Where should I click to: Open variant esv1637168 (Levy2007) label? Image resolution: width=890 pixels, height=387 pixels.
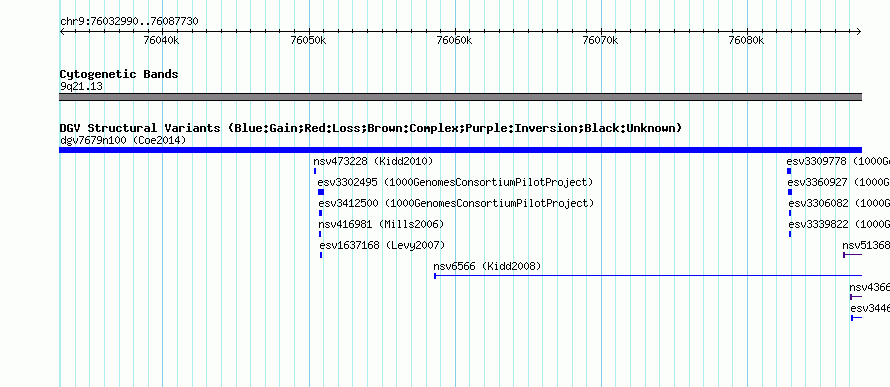pos(382,246)
